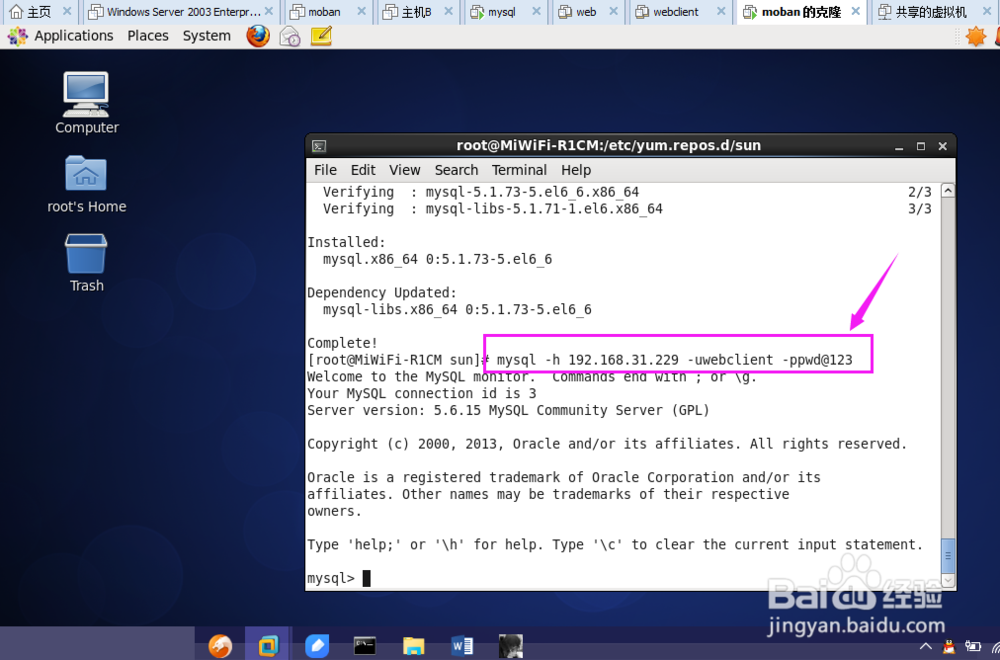Image resolution: width=1000 pixels, height=660 pixels.
Task: Close the 主机B tab
Action: pos(449,11)
